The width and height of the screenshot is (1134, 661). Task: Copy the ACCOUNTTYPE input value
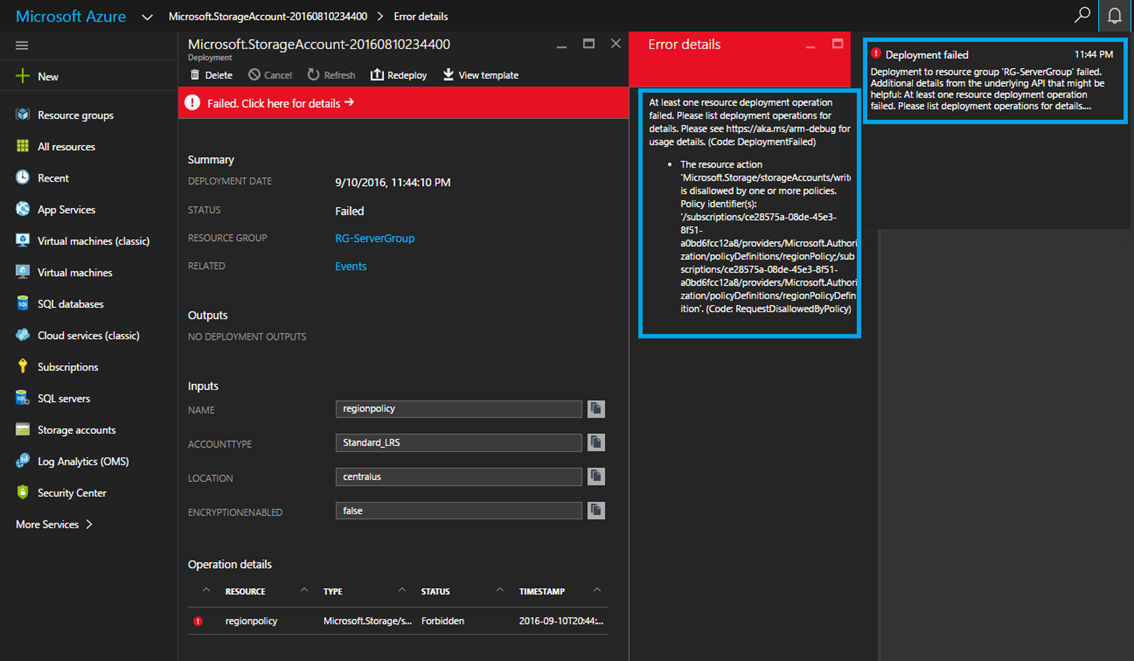coord(596,443)
